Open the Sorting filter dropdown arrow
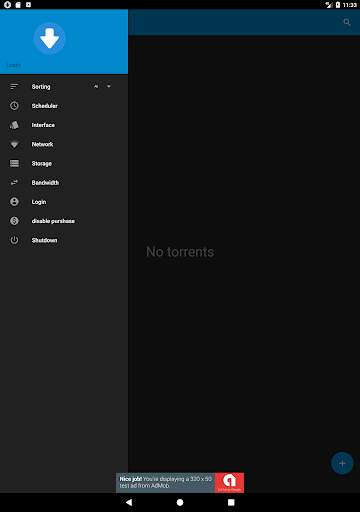Image resolution: width=360 pixels, height=512 pixels. point(109,86)
